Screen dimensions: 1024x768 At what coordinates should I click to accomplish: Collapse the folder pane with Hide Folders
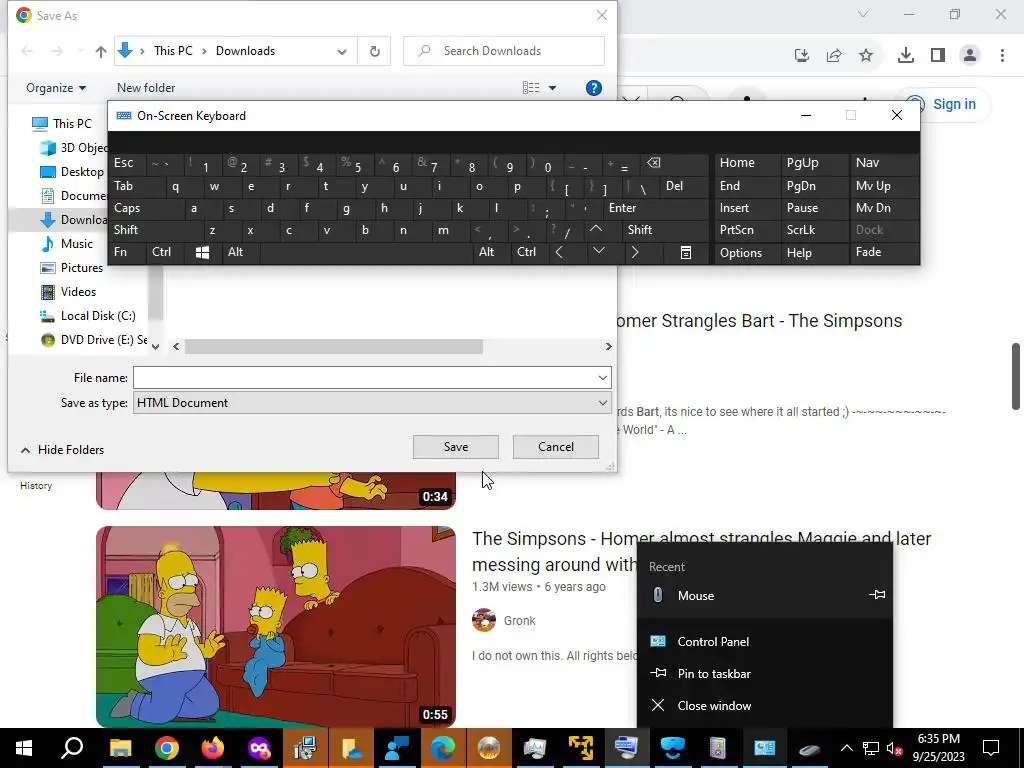tap(63, 449)
